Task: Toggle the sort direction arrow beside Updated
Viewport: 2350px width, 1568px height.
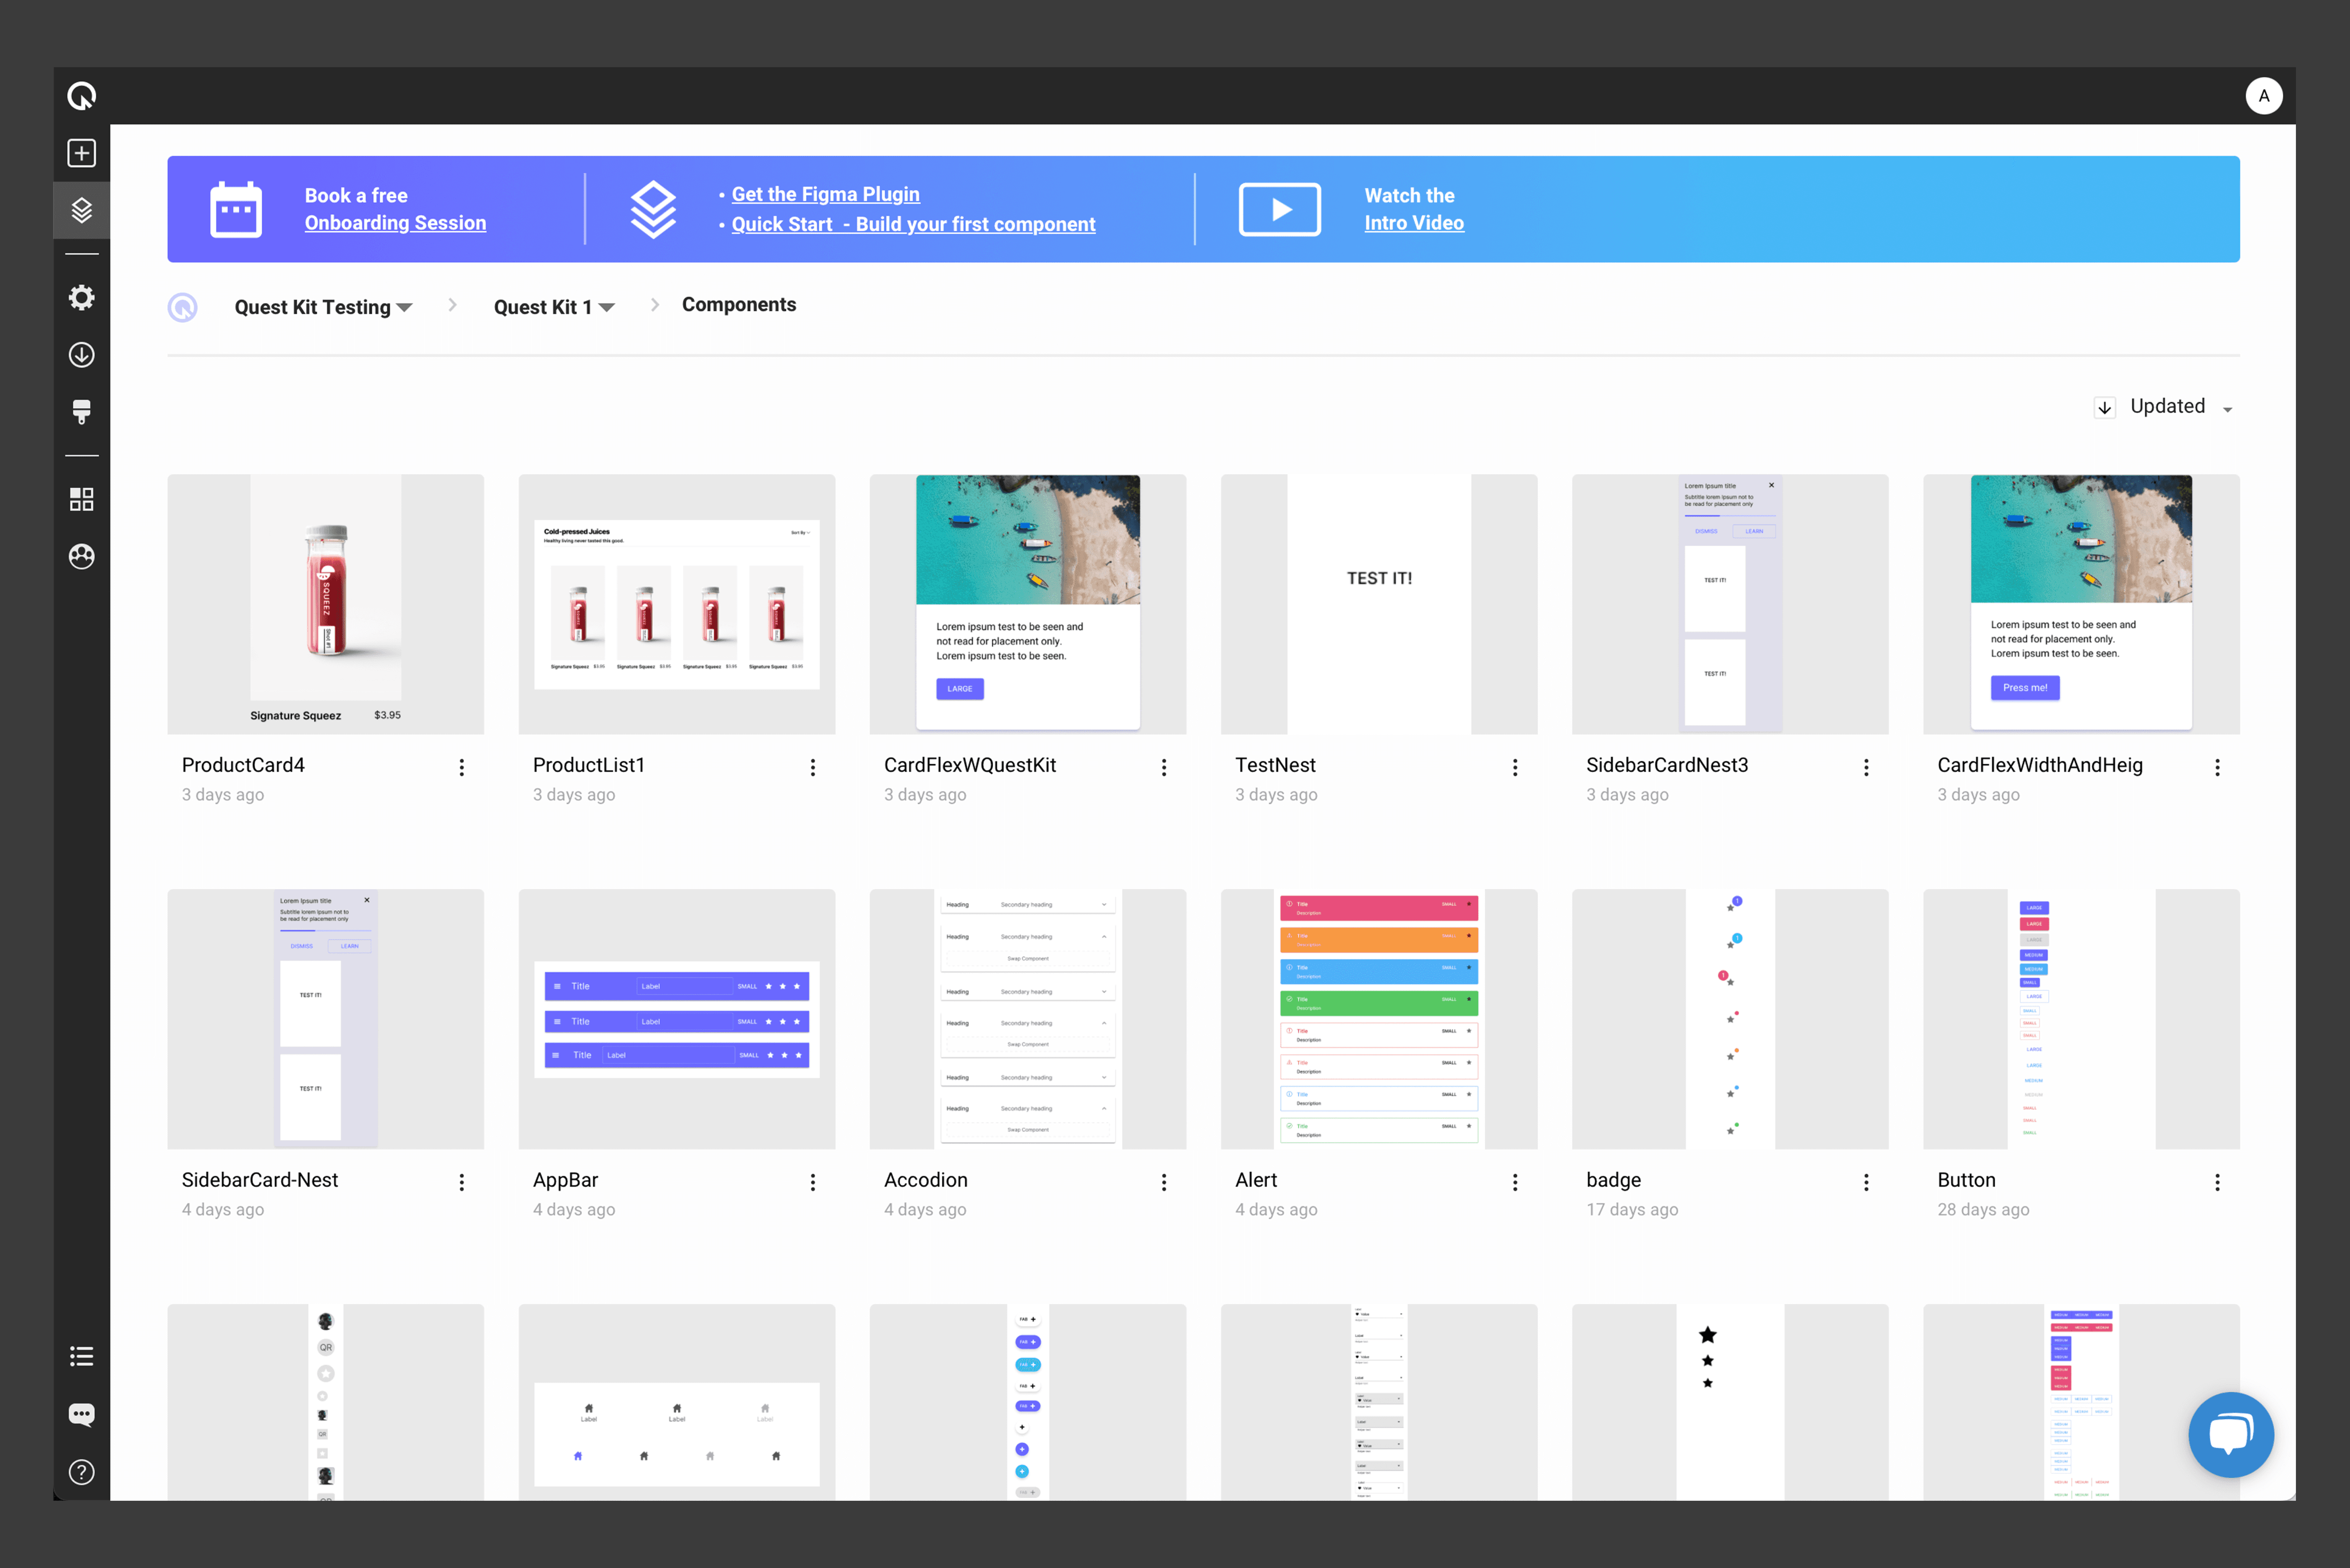Action: [2104, 407]
